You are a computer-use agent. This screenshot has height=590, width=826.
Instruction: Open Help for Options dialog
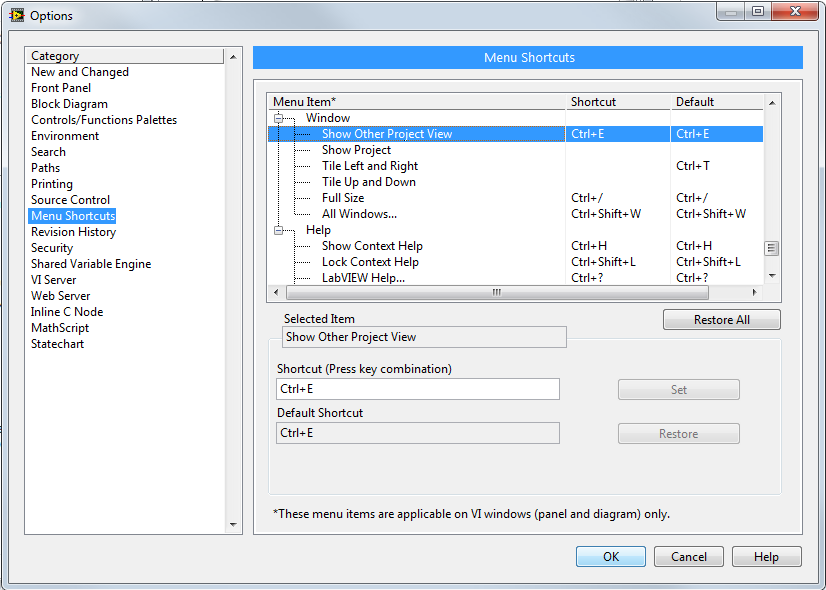coord(766,557)
